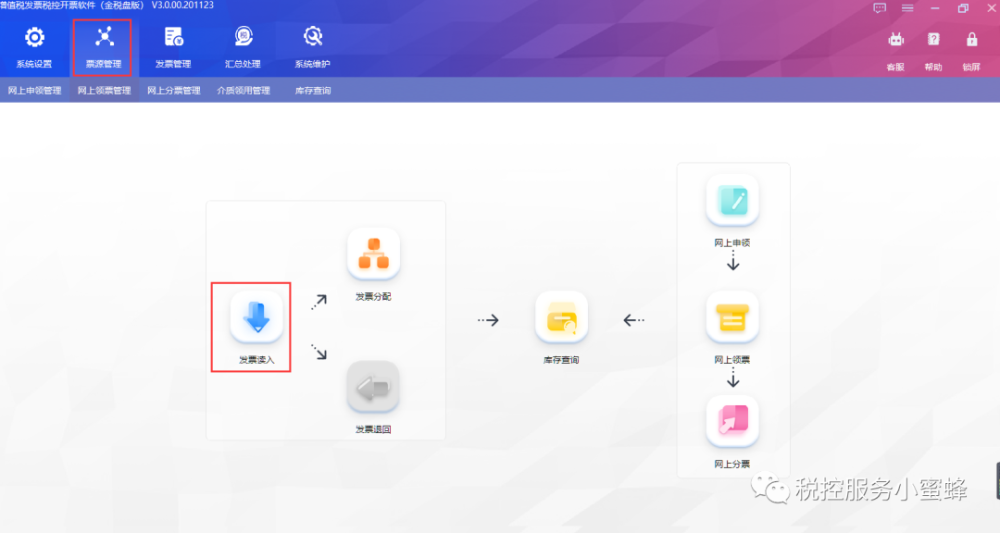Click 发票分配 orange hierarchy icon

(x=374, y=254)
